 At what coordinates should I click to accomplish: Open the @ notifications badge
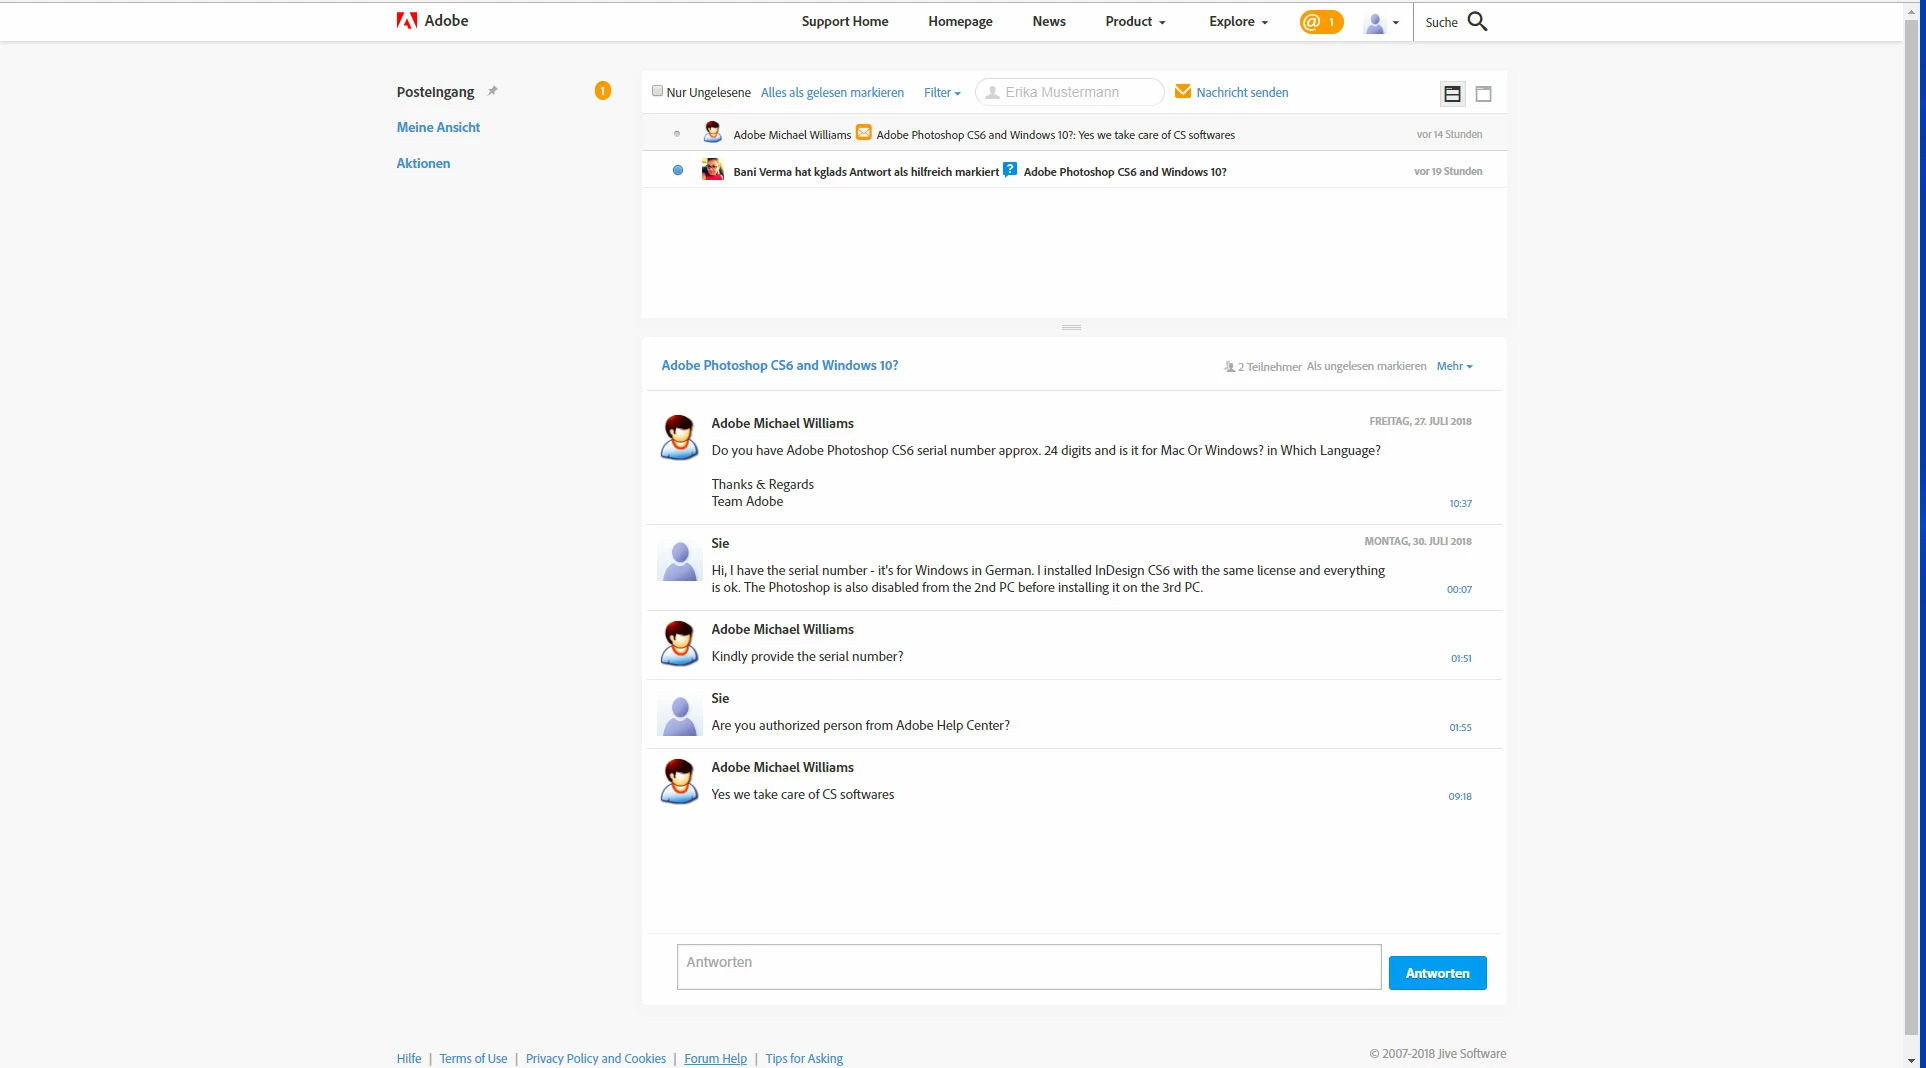pyautogui.click(x=1321, y=22)
